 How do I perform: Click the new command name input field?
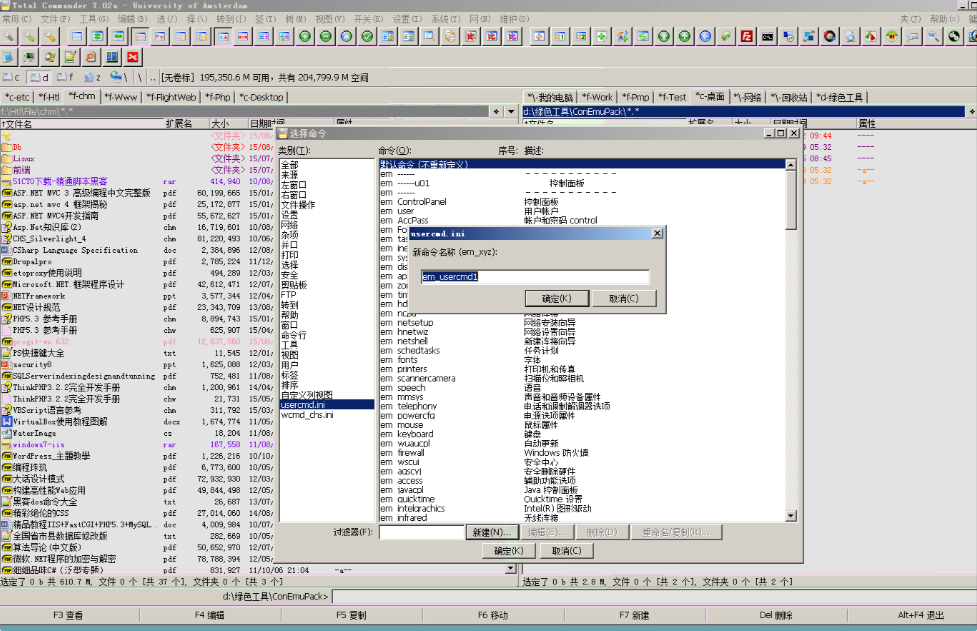(535, 277)
